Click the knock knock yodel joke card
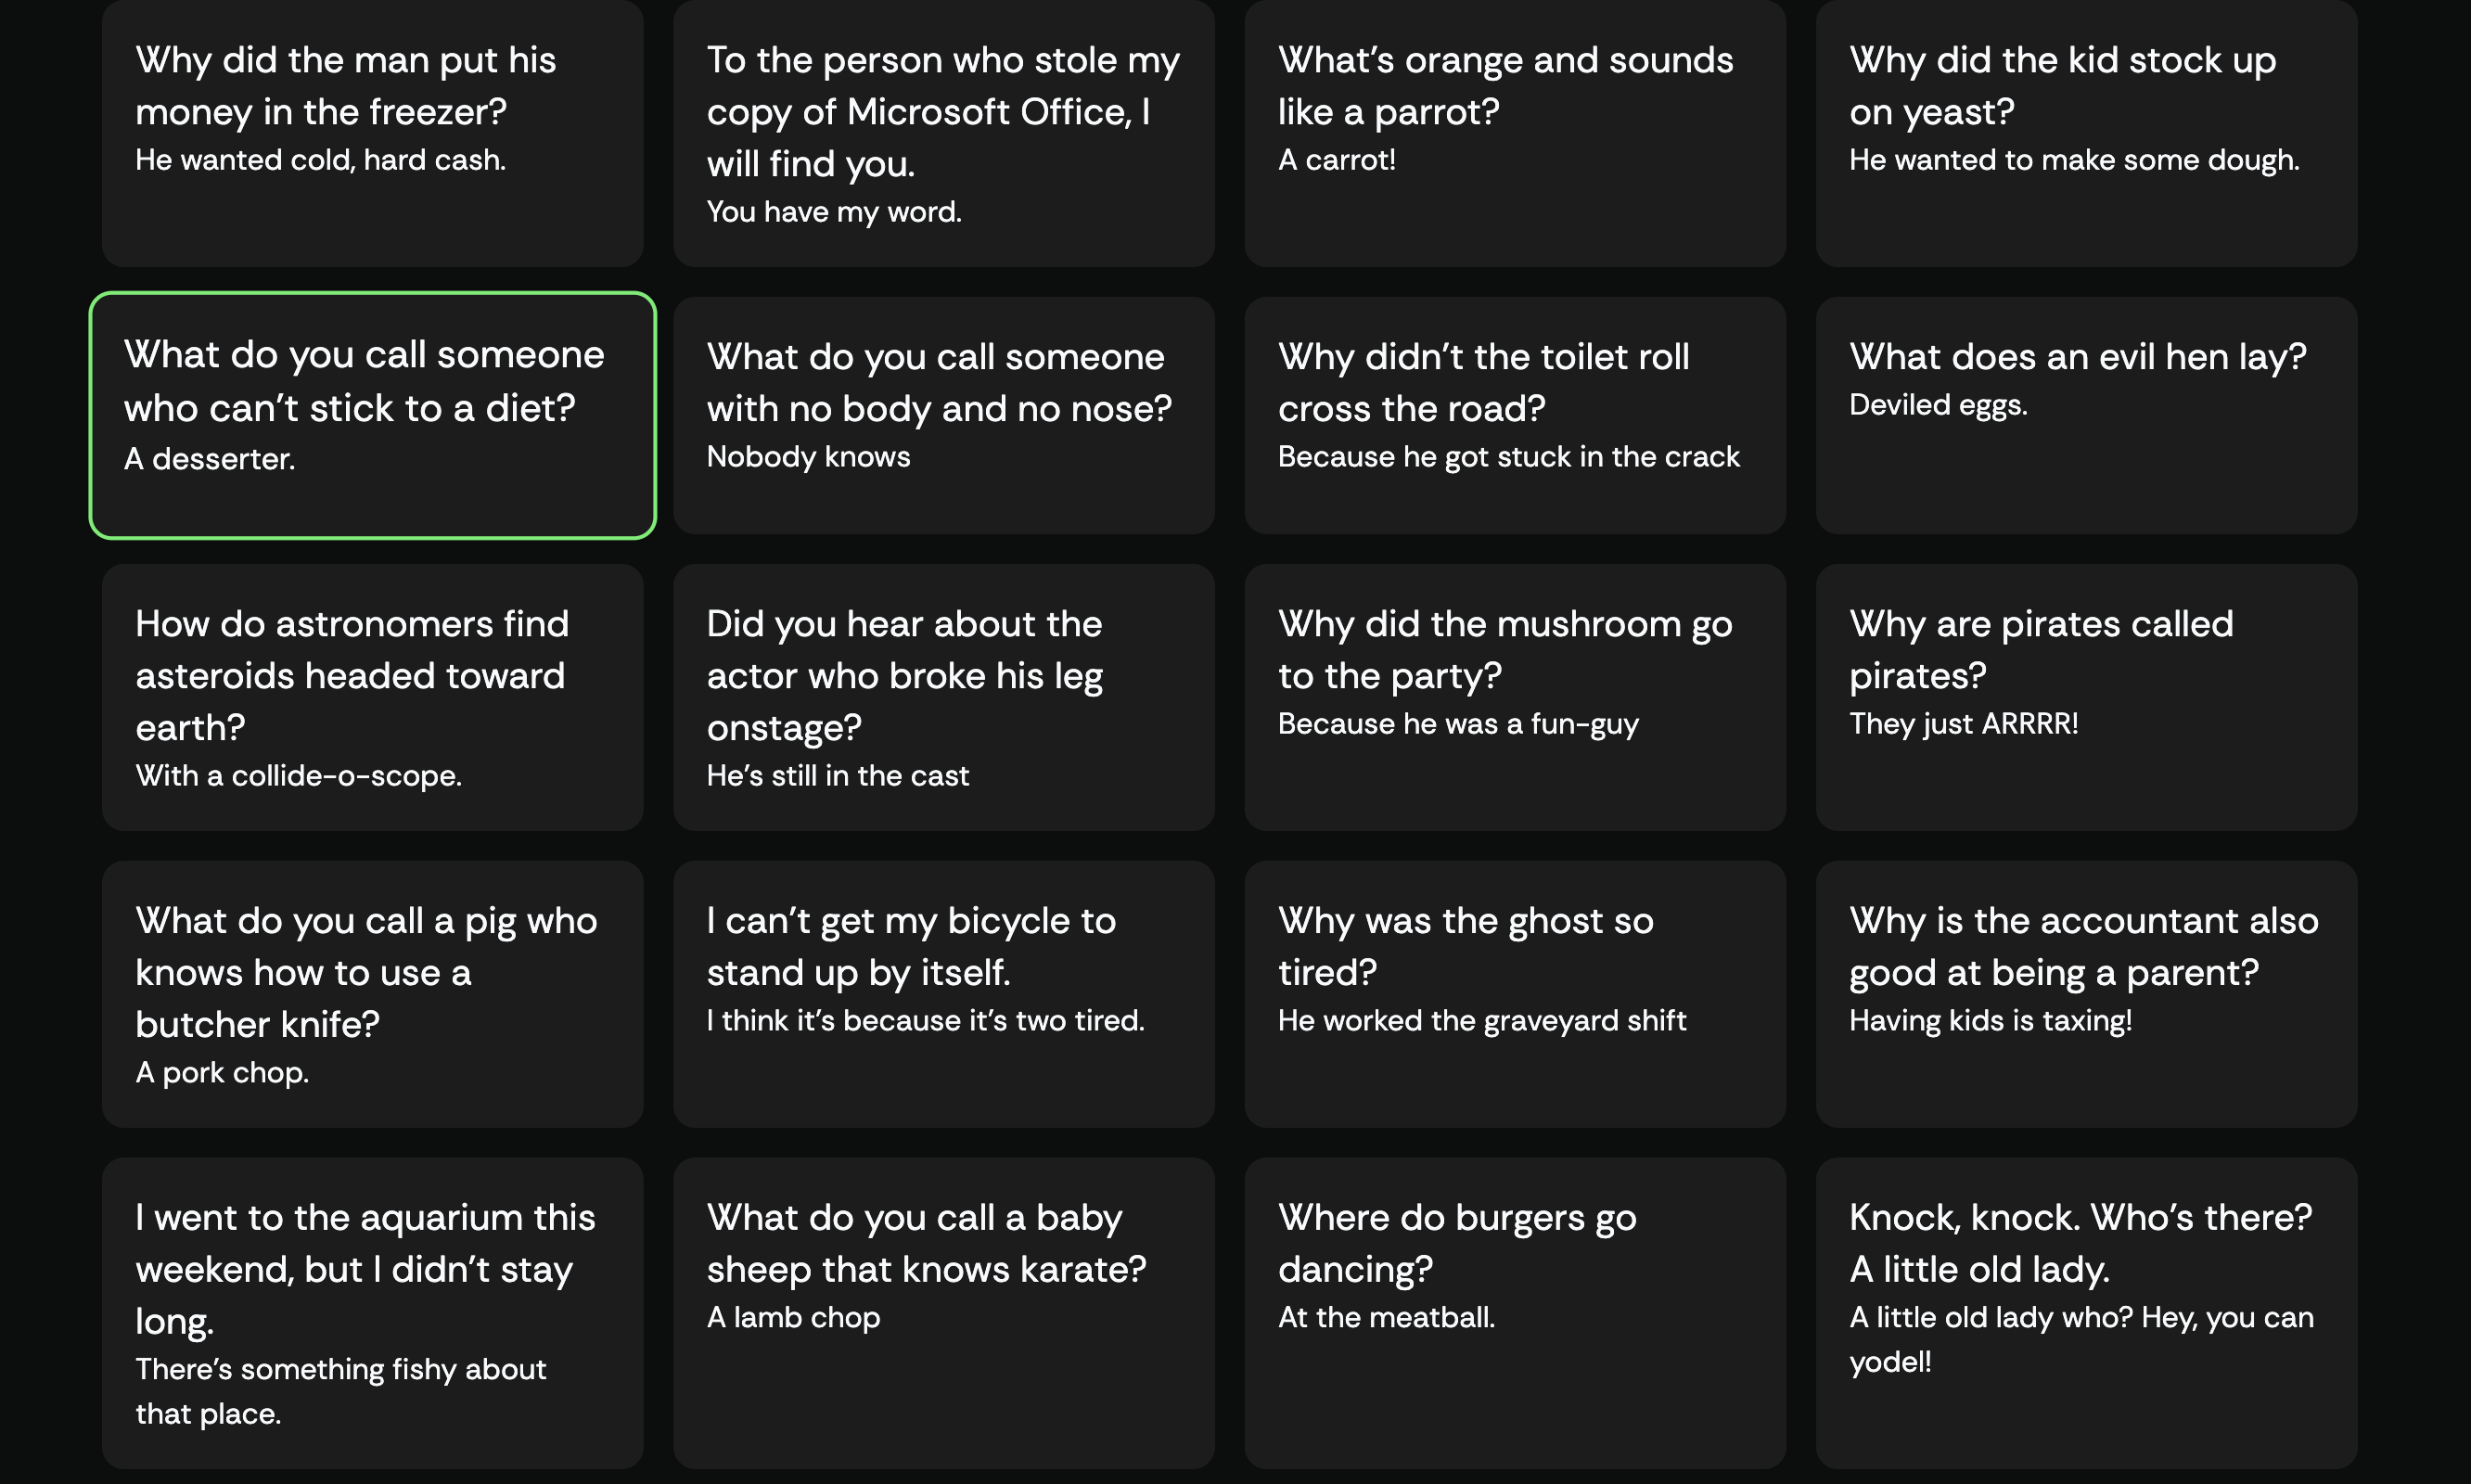Screen dimensions: 2471x1484 [x=2086, y=1313]
